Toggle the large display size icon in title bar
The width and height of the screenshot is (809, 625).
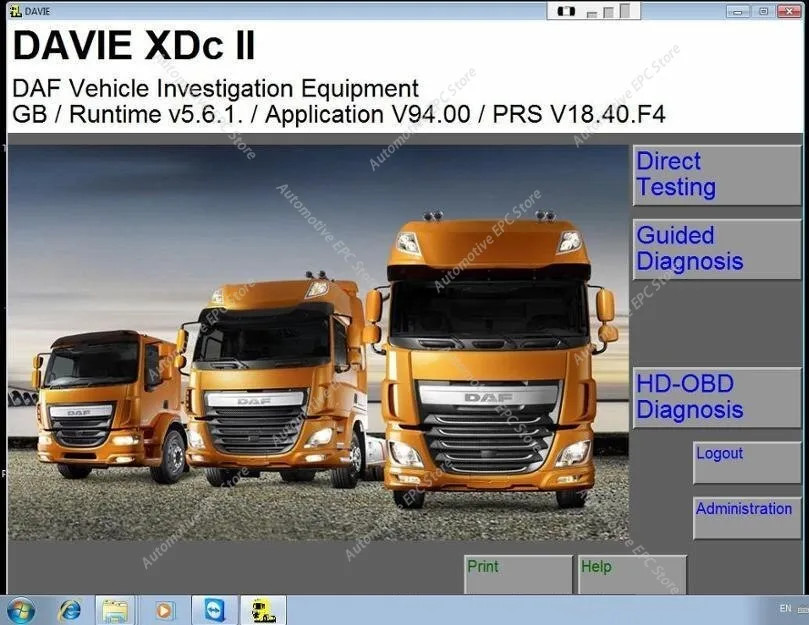(627, 10)
